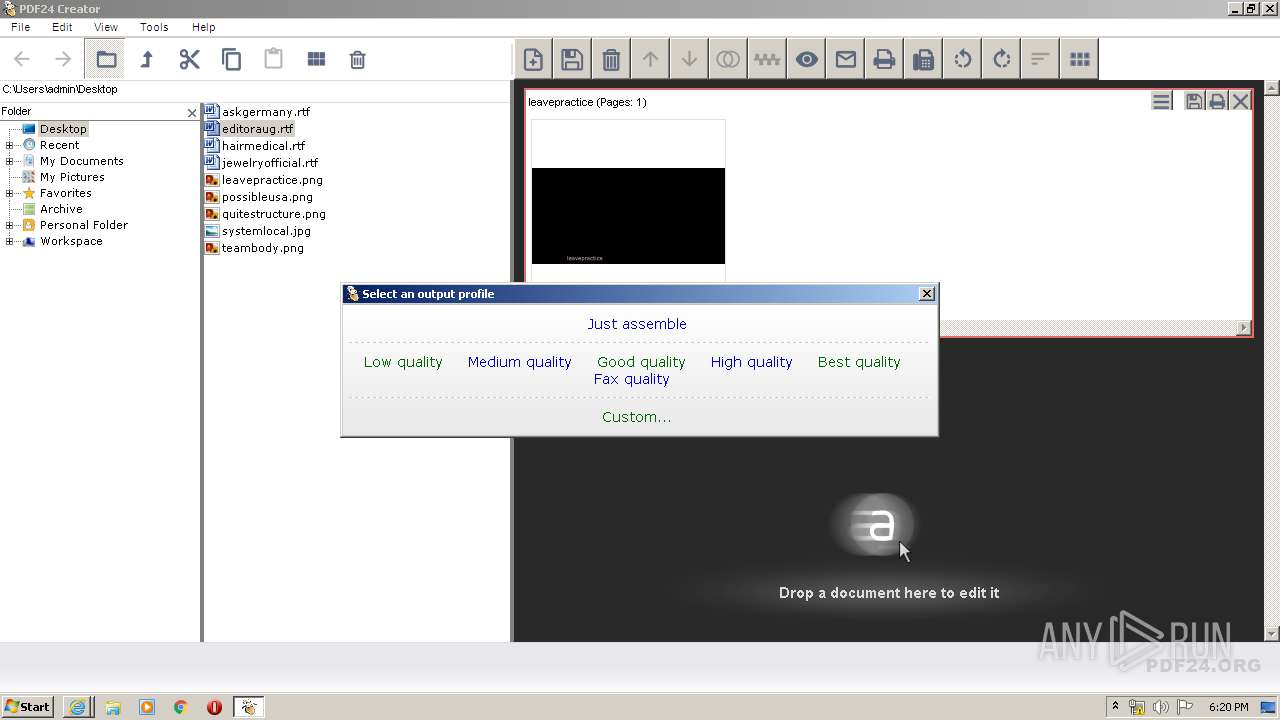Expand the Workspace tree node
Viewport: 1280px width, 720px height.
point(9,241)
